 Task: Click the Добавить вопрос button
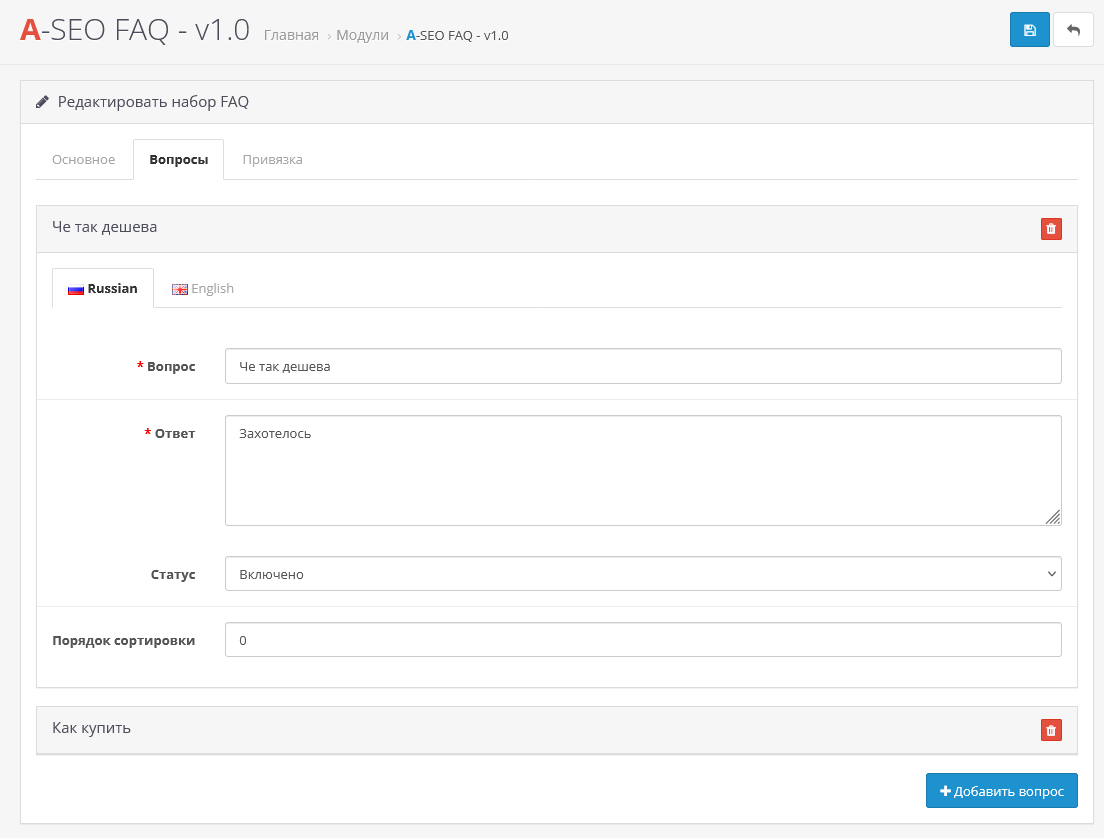[1001, 790]
